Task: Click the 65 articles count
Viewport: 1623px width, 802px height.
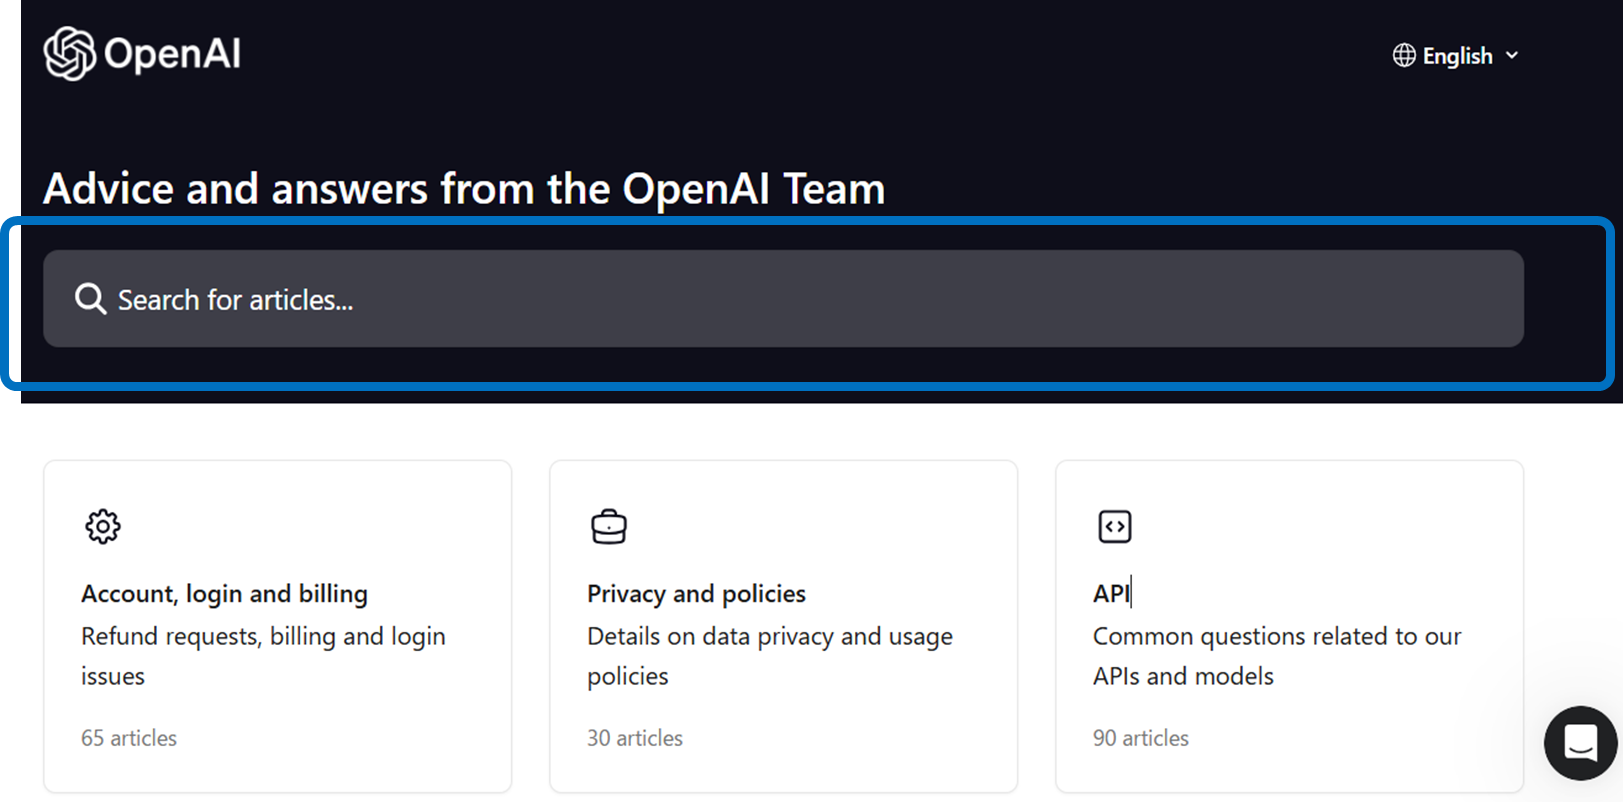Action: 129,738
